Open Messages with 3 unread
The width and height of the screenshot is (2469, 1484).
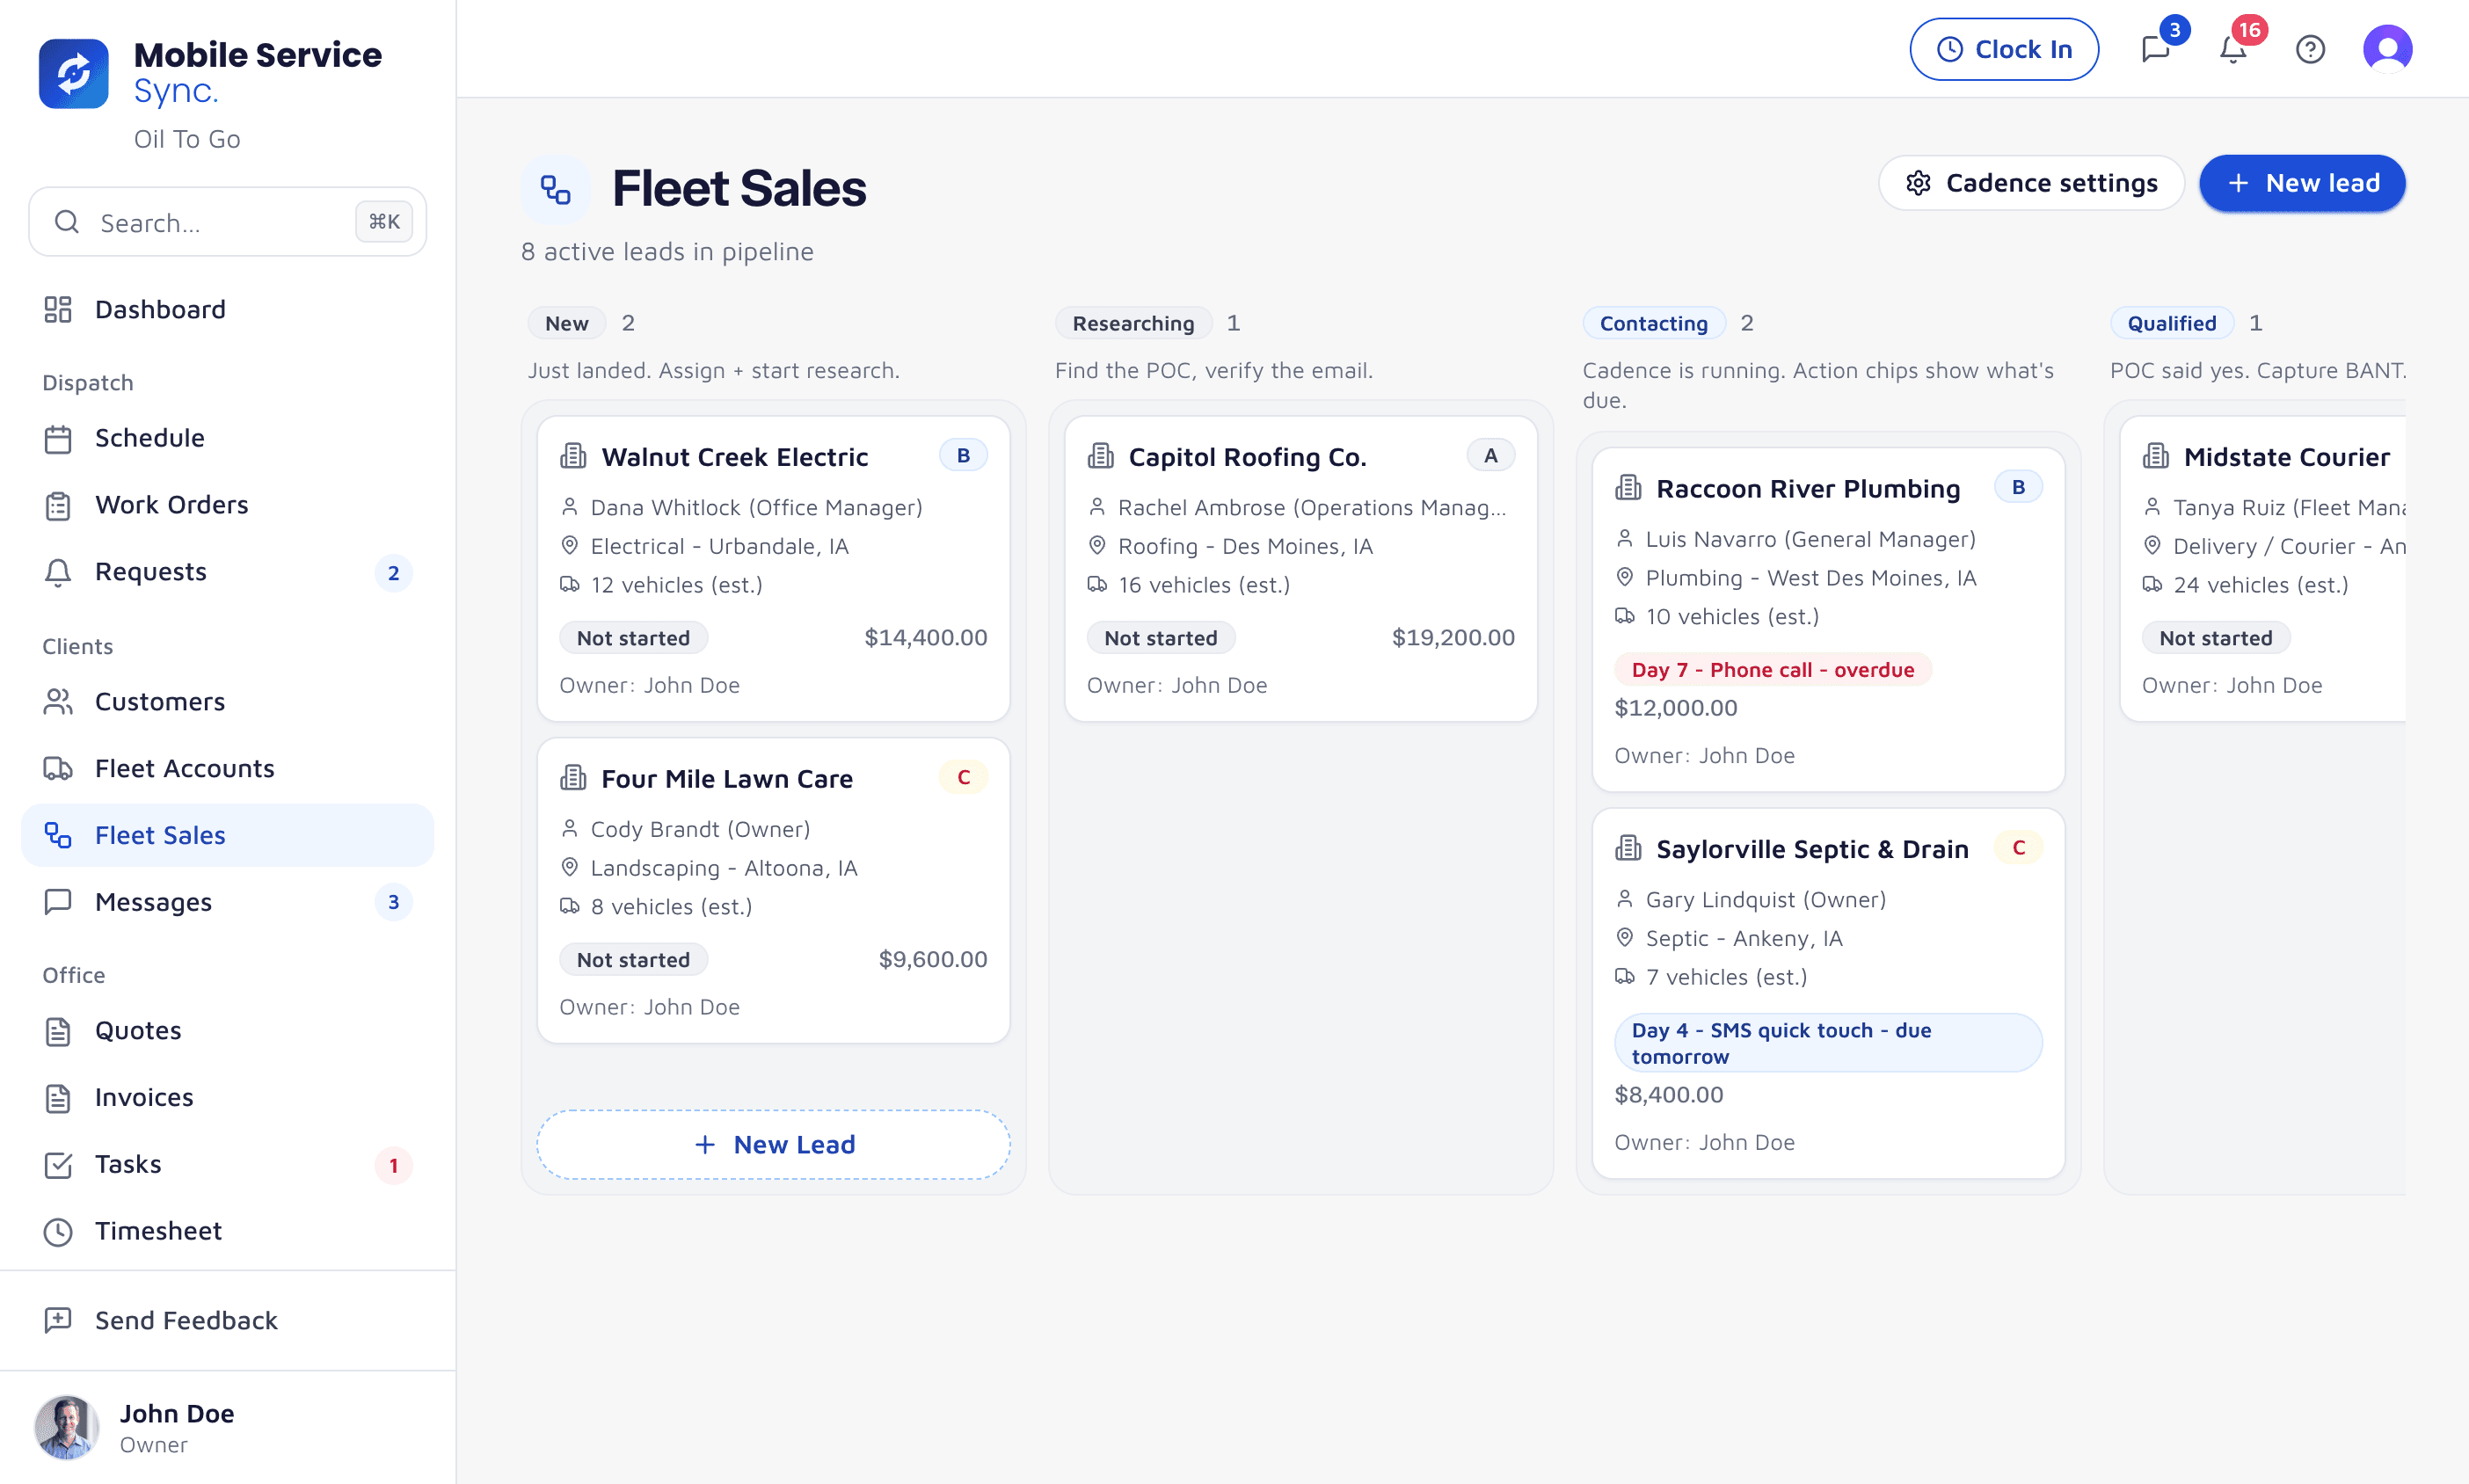(227, 902)
